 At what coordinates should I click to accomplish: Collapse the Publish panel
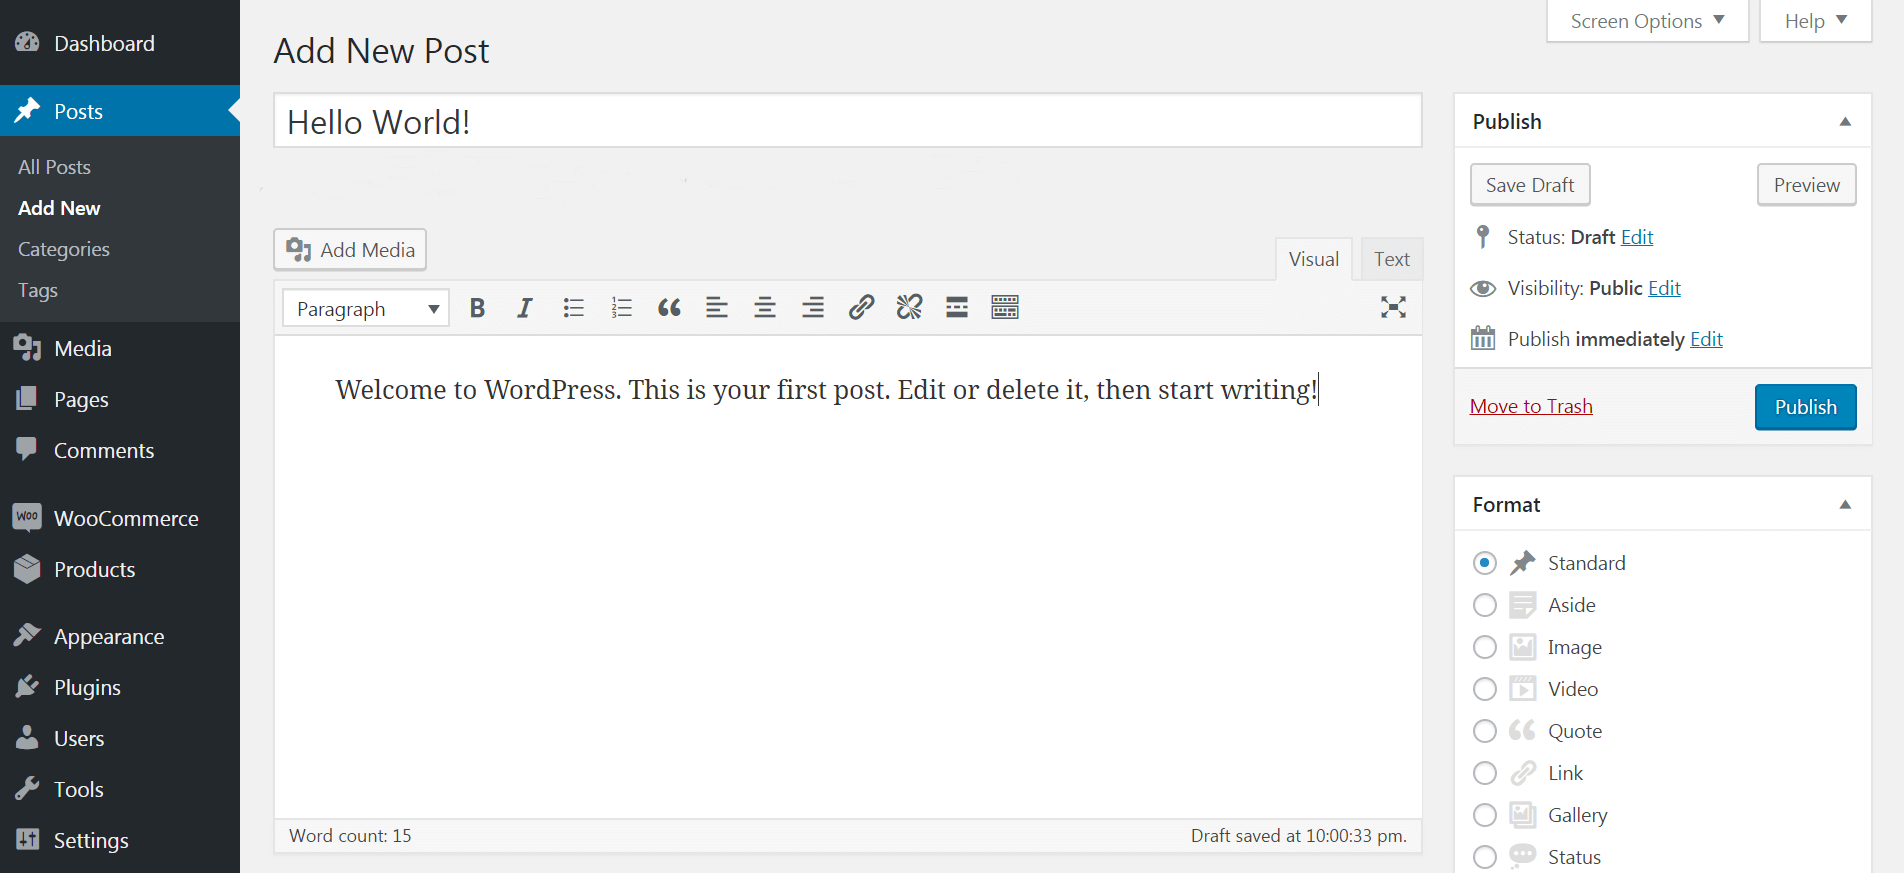[x=1845, y=121]
